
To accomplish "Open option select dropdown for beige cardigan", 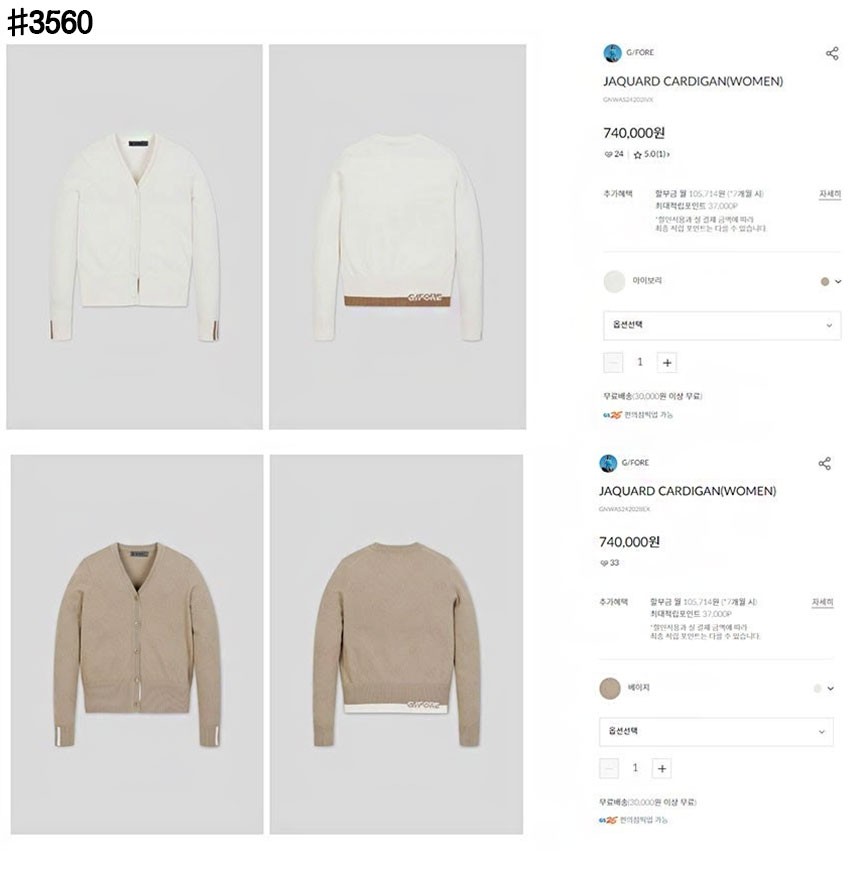I will pos(716,732).
